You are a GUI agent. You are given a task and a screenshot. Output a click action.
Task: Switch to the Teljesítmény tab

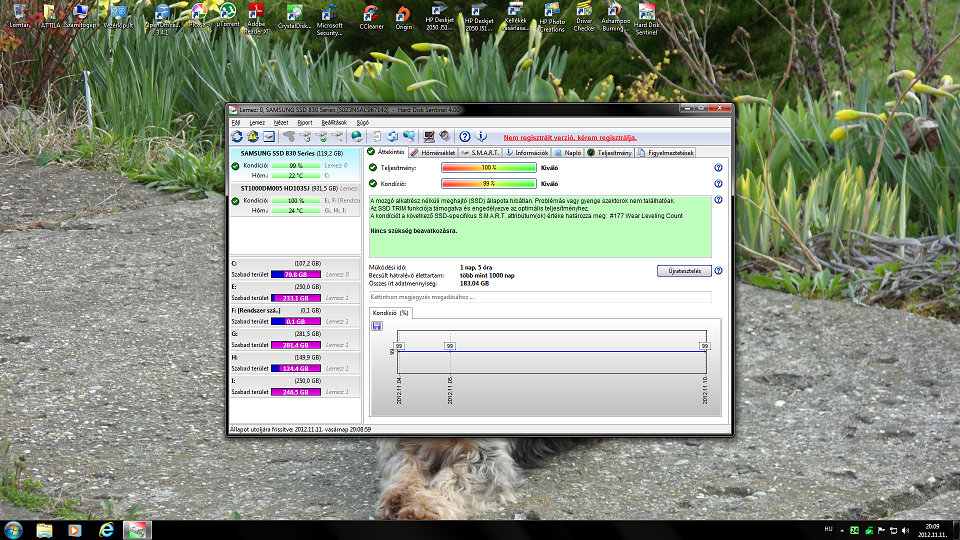pos(610,152)
